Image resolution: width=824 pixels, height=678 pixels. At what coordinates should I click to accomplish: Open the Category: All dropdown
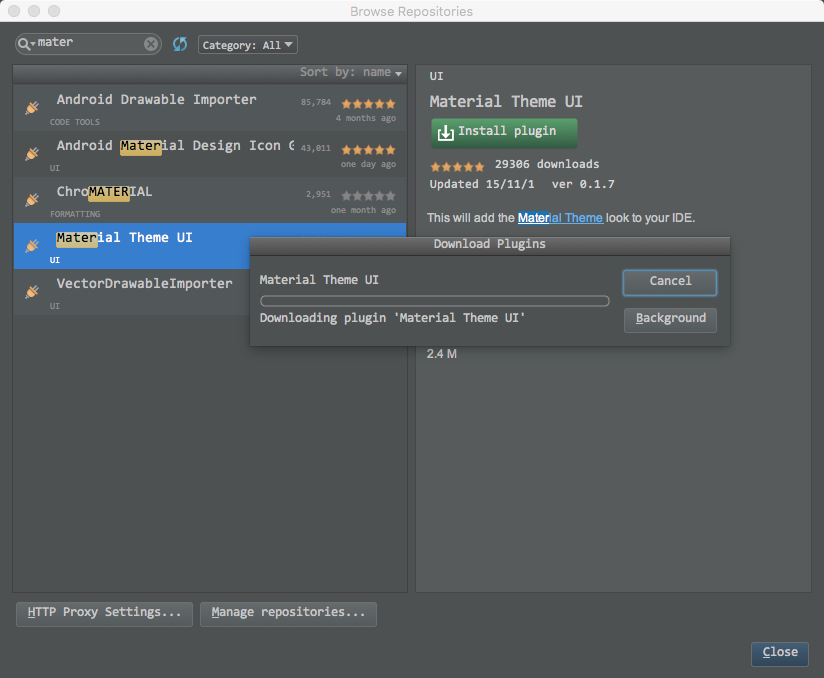pos(248,45)
